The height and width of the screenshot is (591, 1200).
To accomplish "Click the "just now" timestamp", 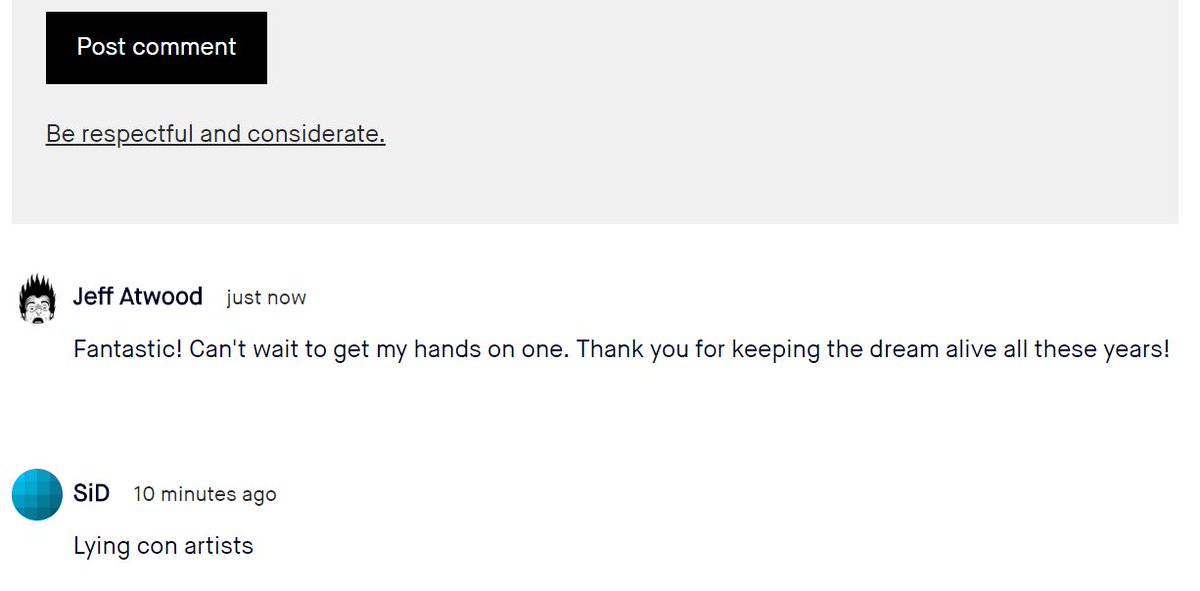I will 266,298.
